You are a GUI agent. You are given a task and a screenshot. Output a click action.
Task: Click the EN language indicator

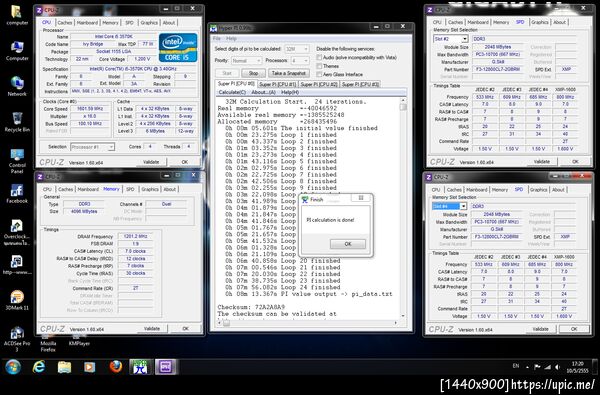click(515, 366)
